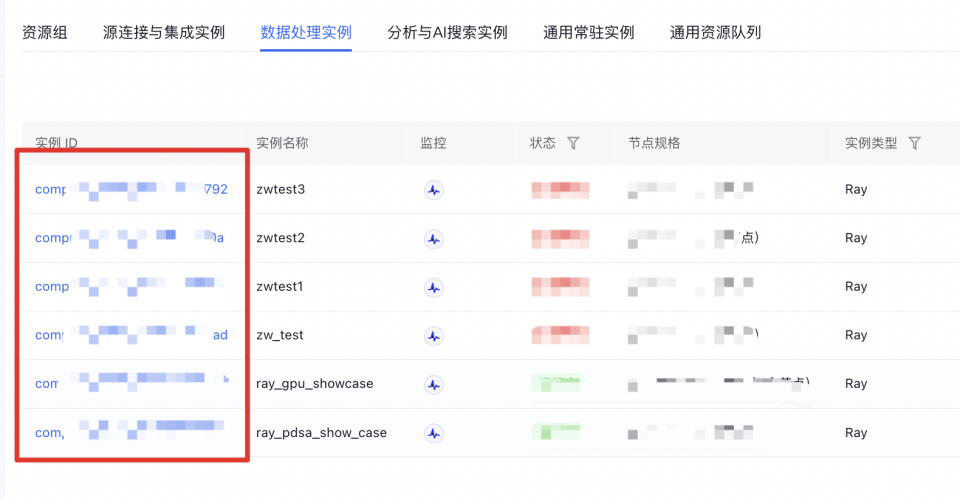Open instance ID link for zwtest1
This screenshot has height=499, width=960.
[130, 286]
